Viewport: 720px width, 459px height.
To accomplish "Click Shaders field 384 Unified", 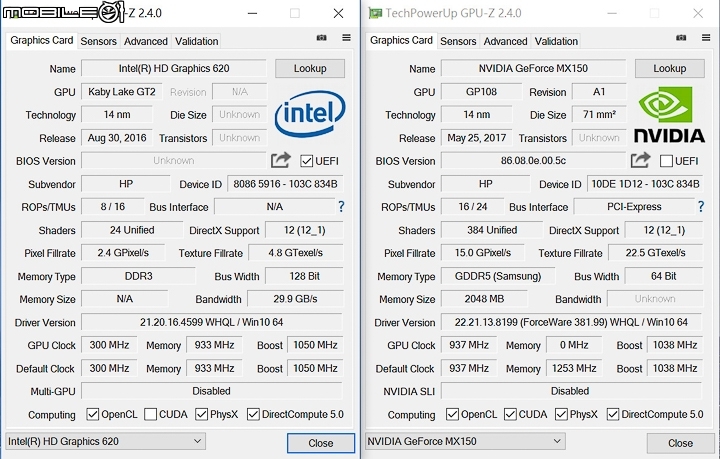I will [x=492, y=230].
